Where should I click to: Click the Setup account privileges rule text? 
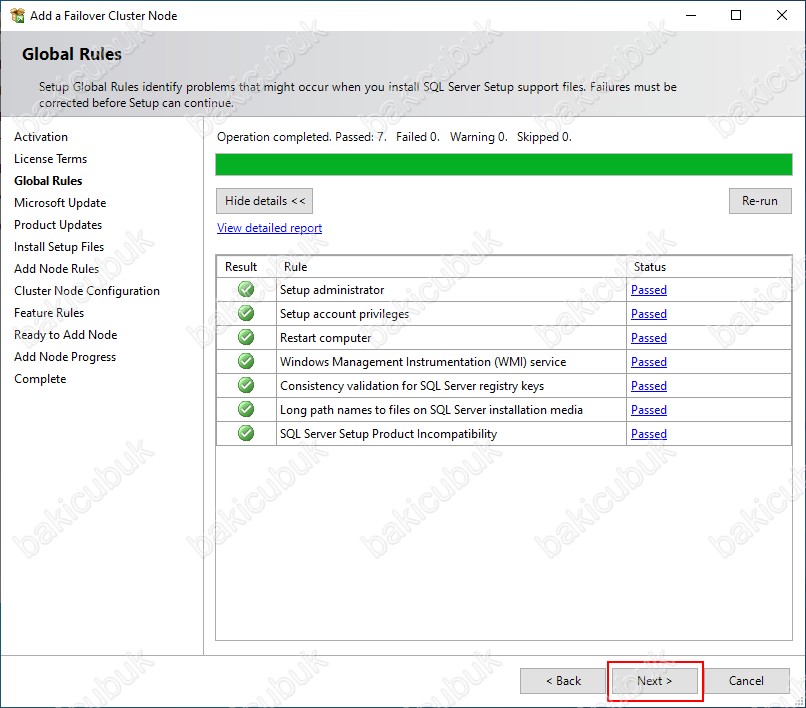[344, 314]
